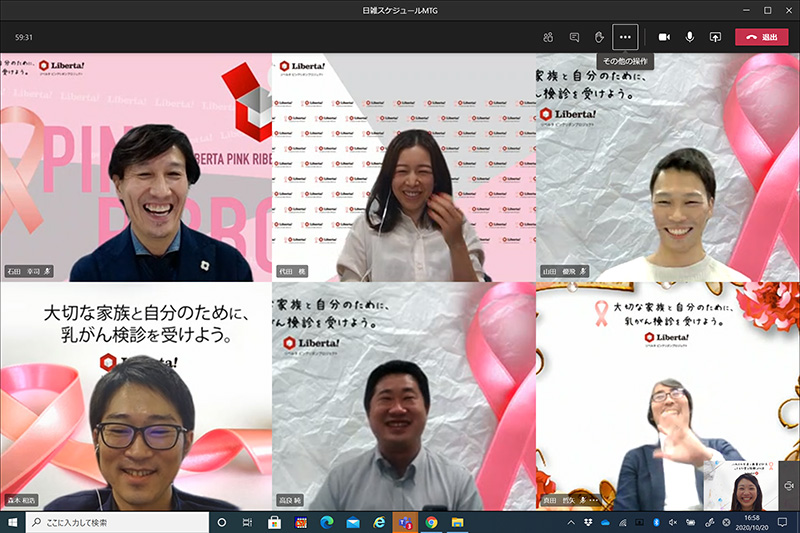
Task: Focus the ここに入力して検索 search box
Action: (x=117, y=522)
